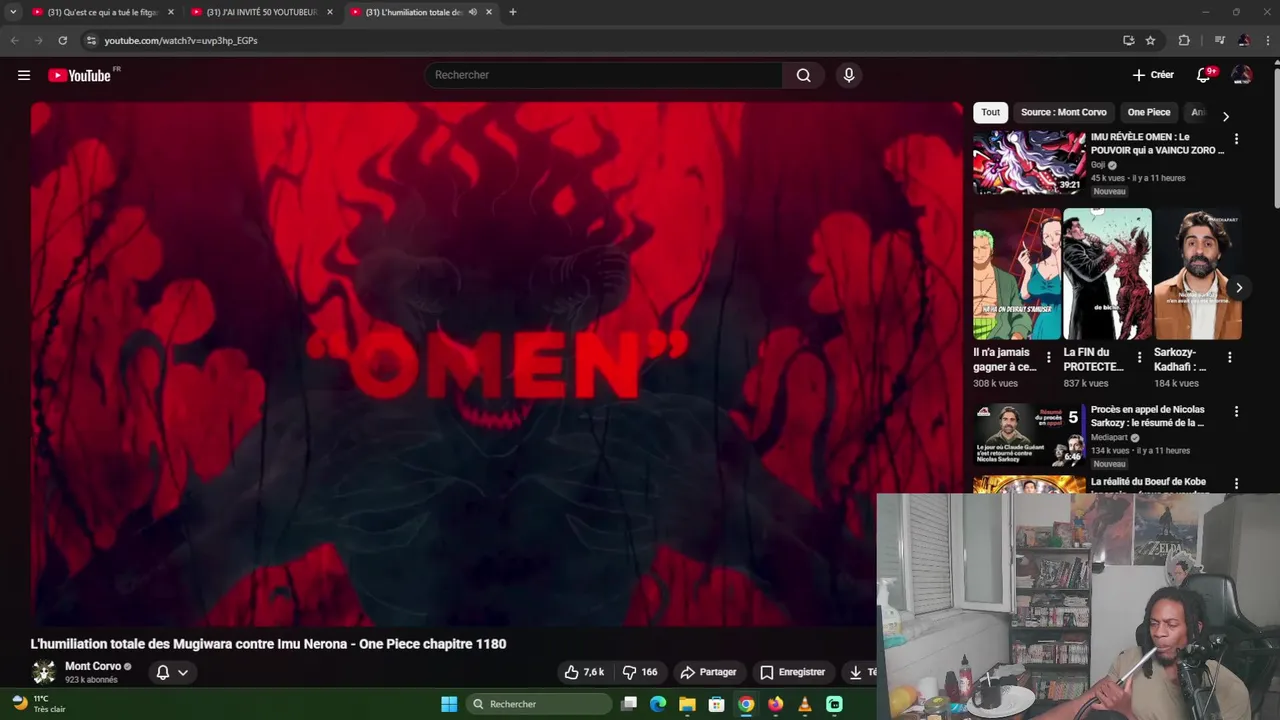Image resolution: width=1280 pixels, height=720 pixels.
Task: Open the 'Sarkozy-Kadhafi' Short title
Action: point(1181,359)
